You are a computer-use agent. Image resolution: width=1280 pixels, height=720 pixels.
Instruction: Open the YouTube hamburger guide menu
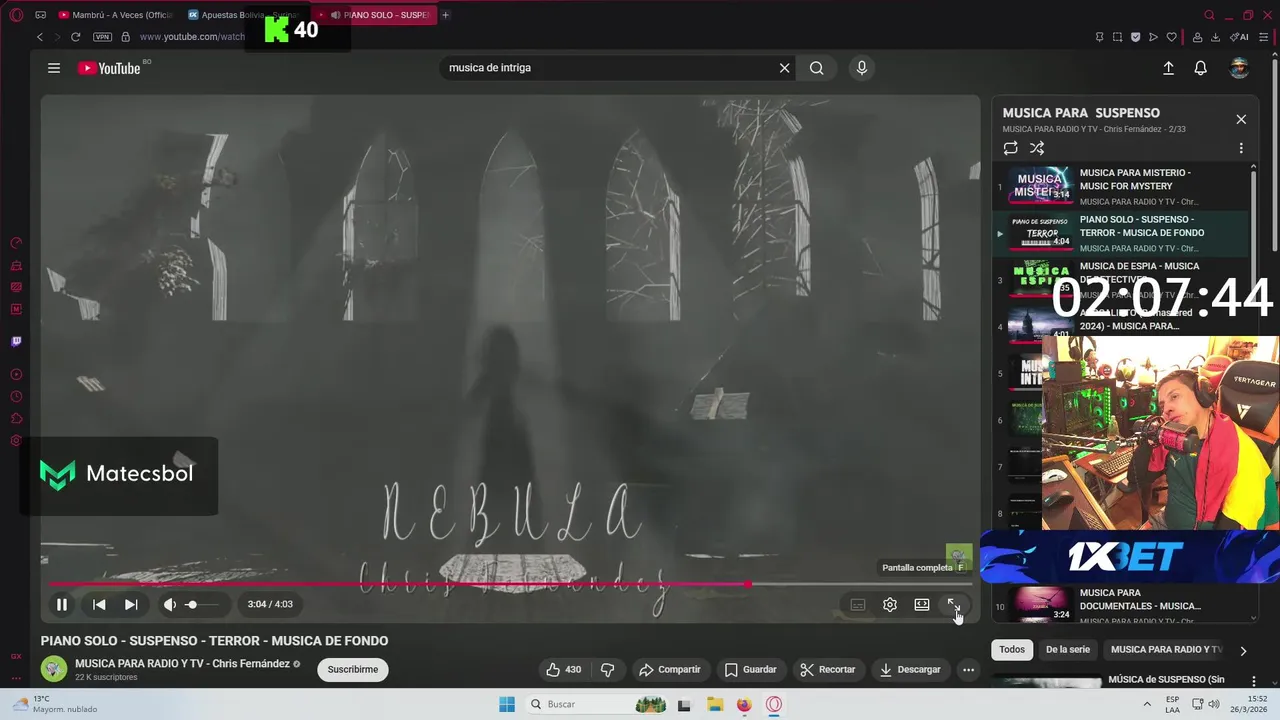click(x=54, y=68)
